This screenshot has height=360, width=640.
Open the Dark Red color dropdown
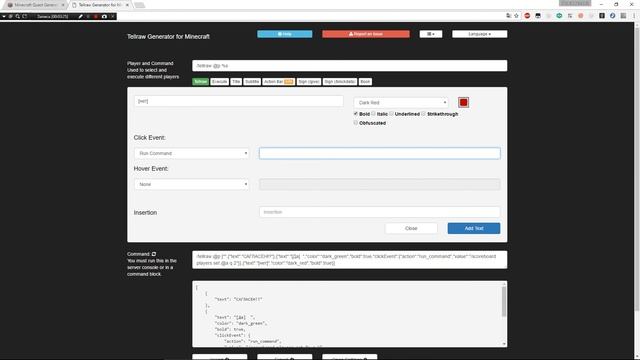point(401,102)
